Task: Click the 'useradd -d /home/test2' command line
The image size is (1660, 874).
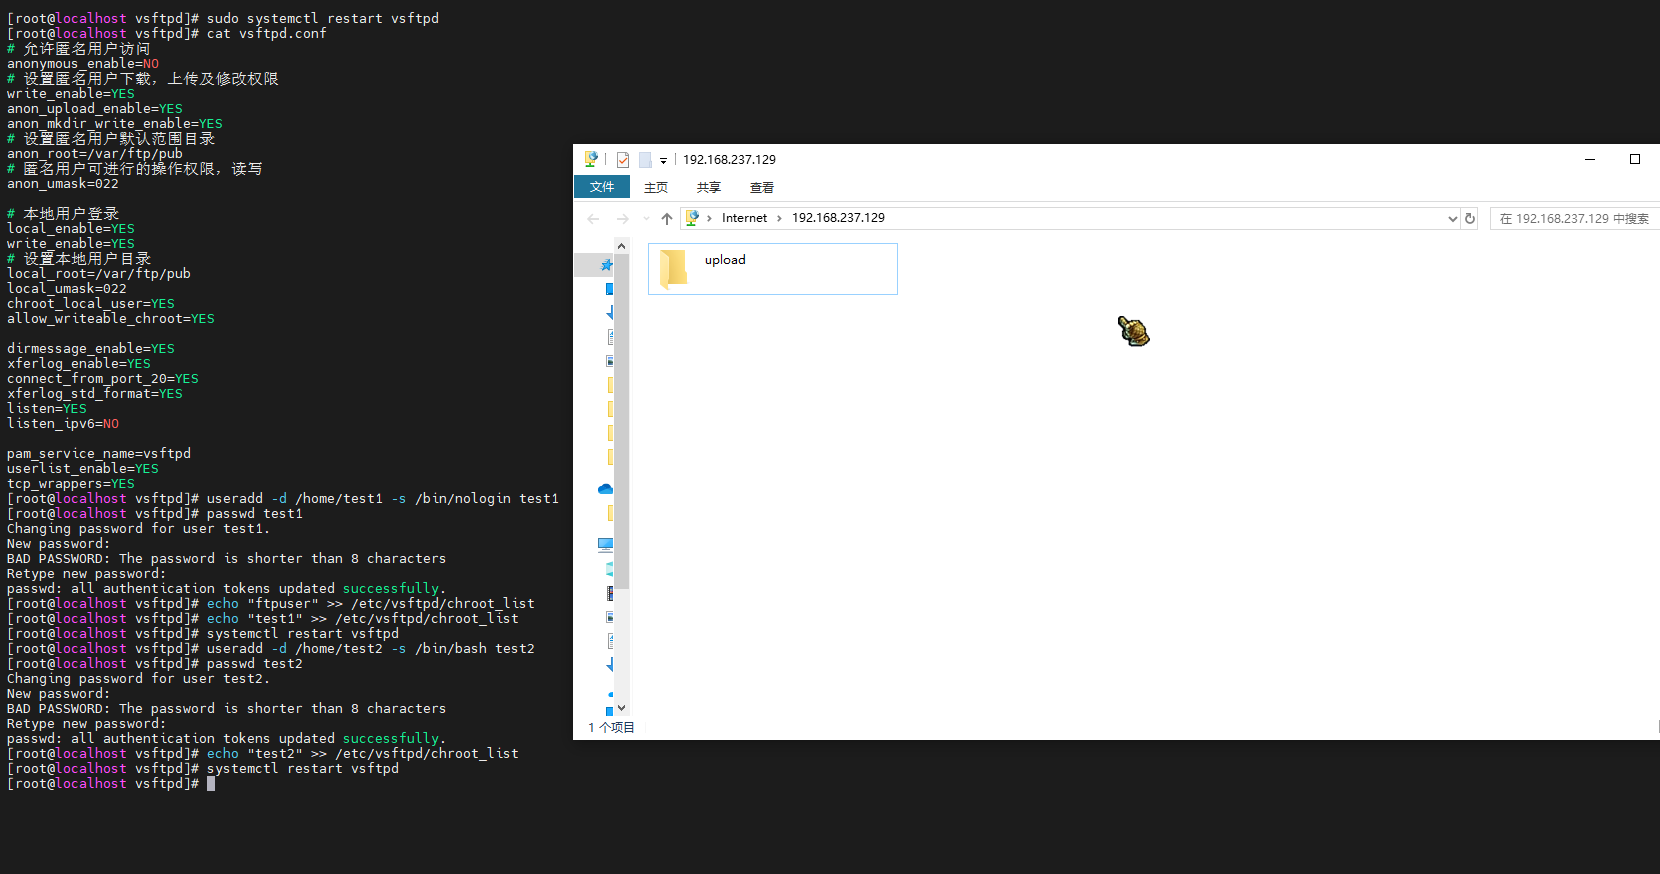Action: 271,649
